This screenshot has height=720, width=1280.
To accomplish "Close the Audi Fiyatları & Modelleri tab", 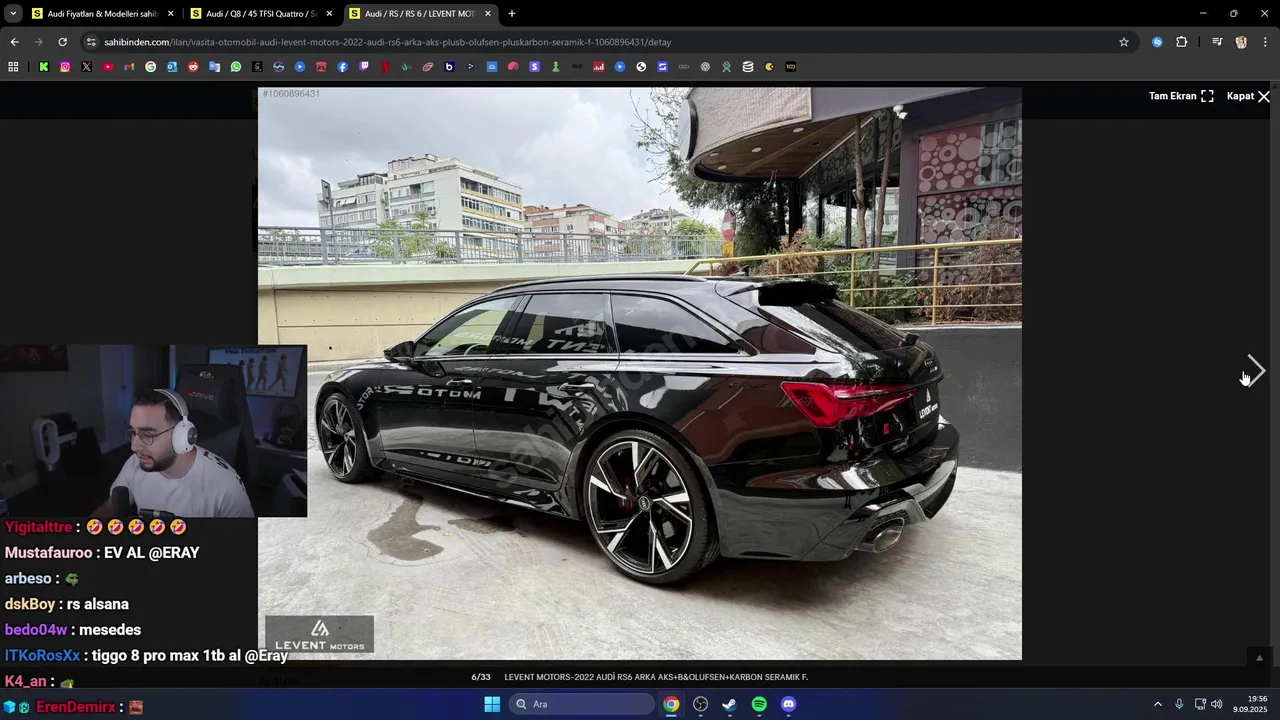I will [x=170, y=14].
